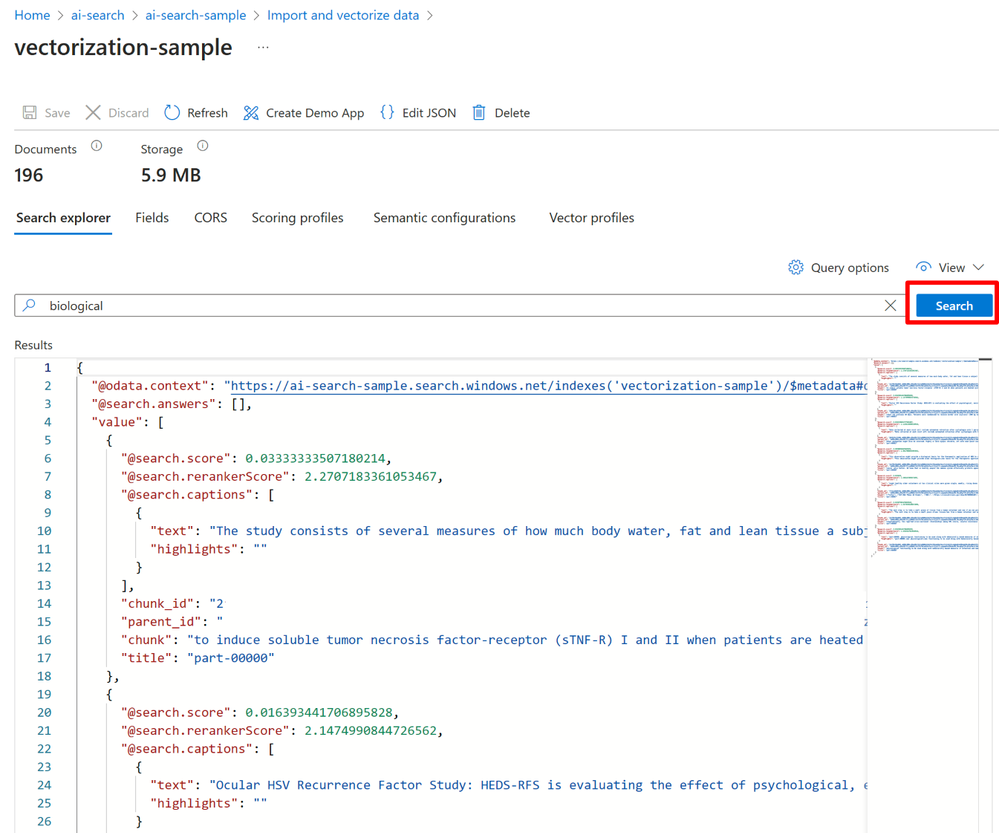This screenshot has height=833, width=999.
Task: Click the Create Demo App icon
Action: point(251,113)
